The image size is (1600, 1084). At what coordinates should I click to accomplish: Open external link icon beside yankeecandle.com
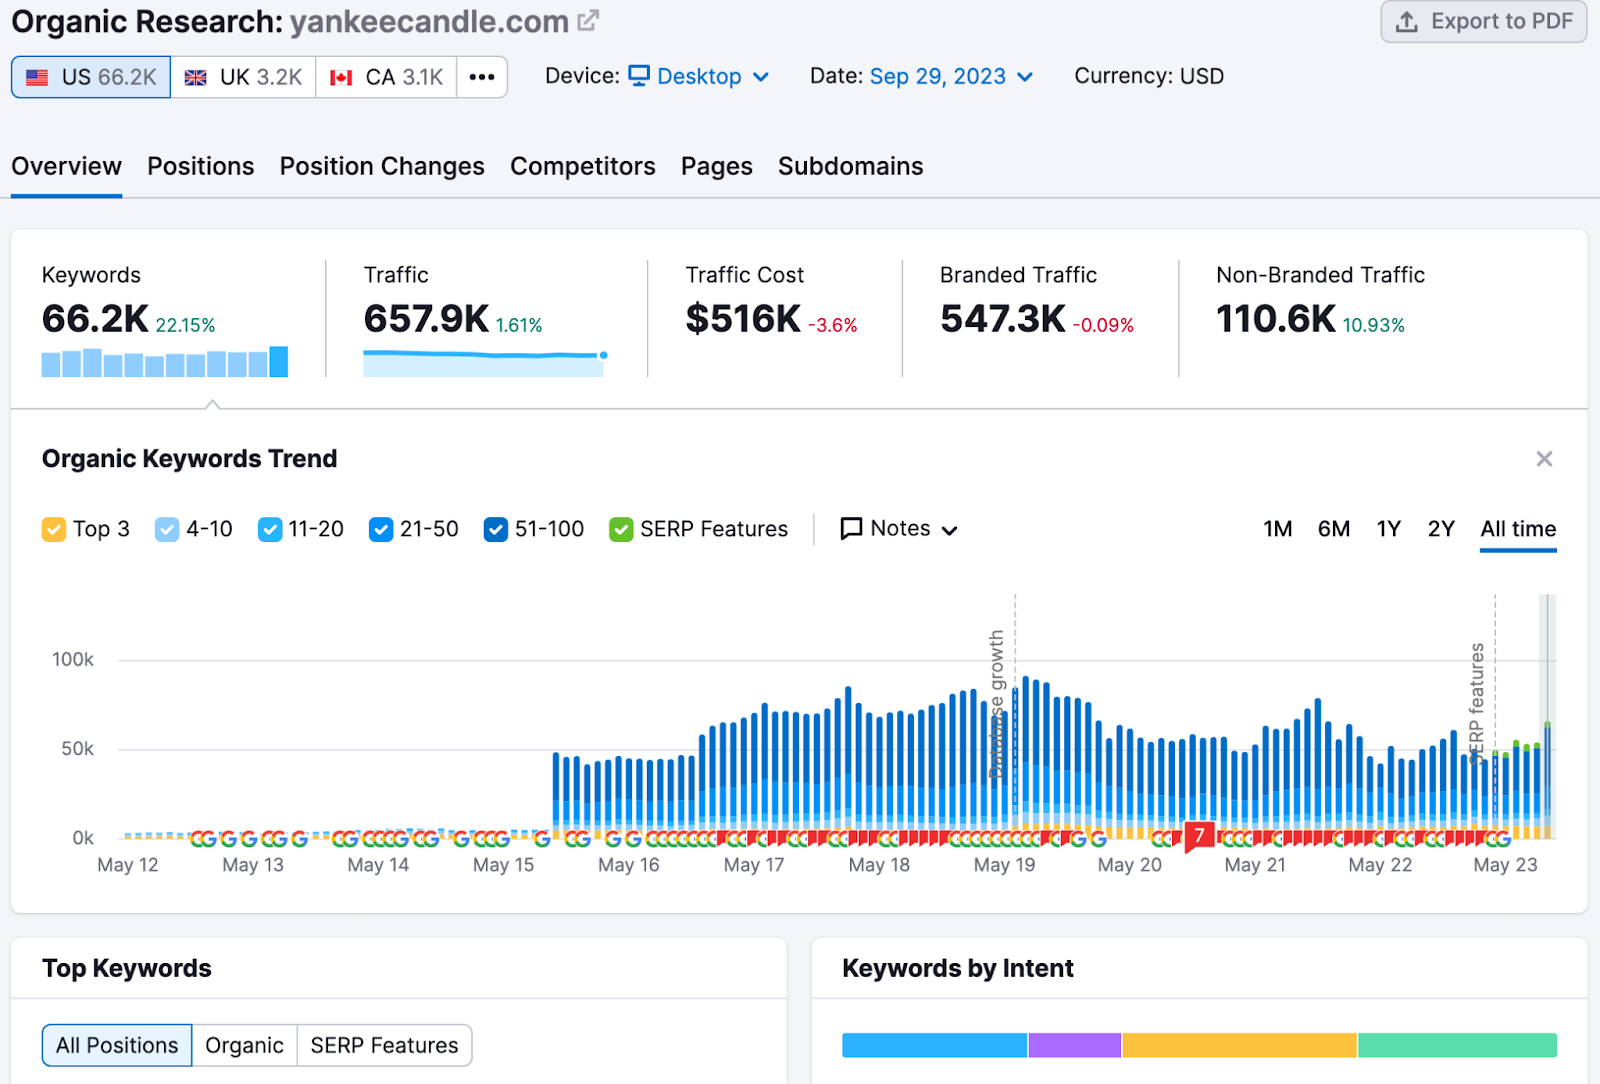click(x=588, y=21)
